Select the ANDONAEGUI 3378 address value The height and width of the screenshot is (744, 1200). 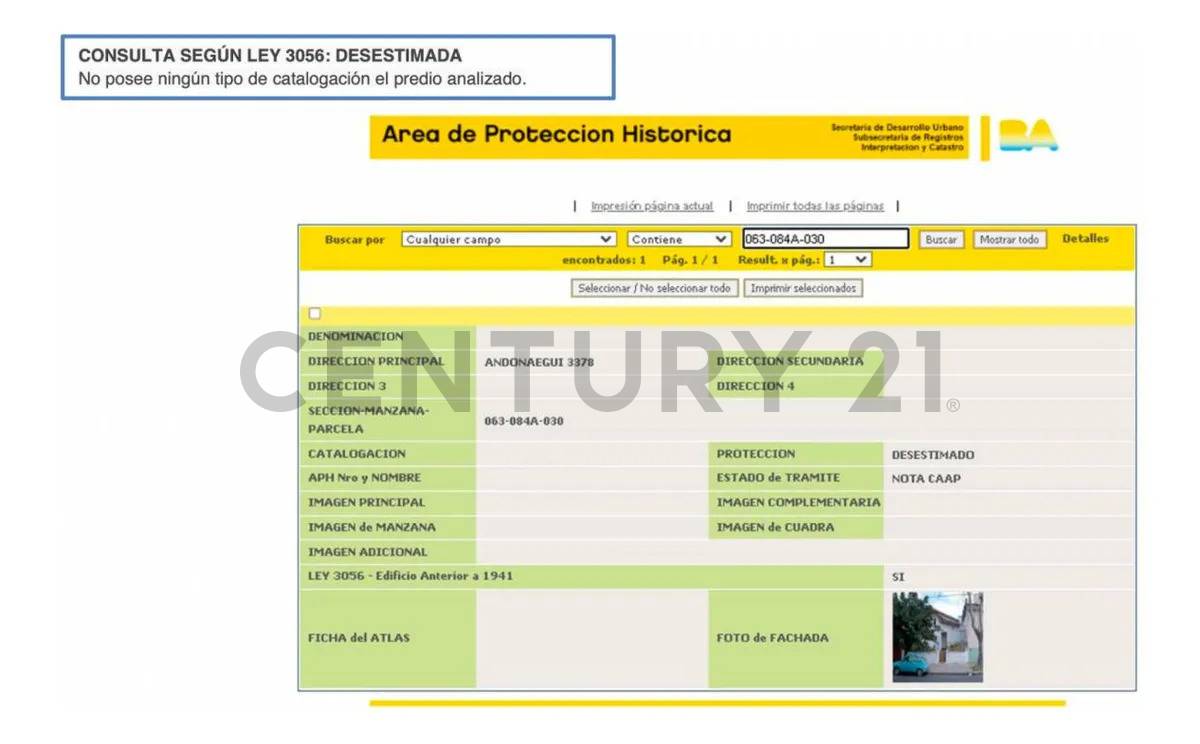point(539,362)
